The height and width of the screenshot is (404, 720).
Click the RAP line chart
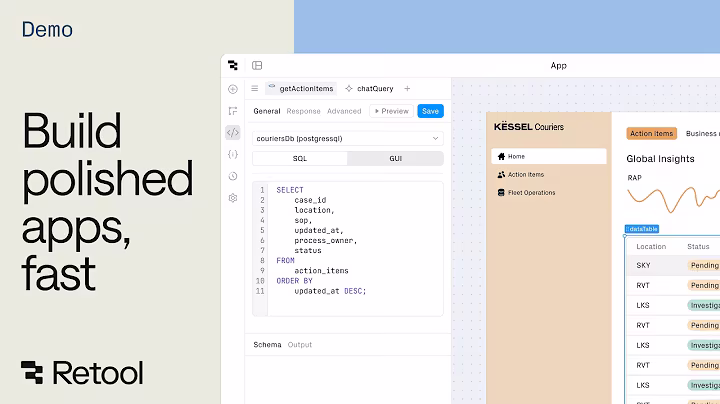(673, 198)
